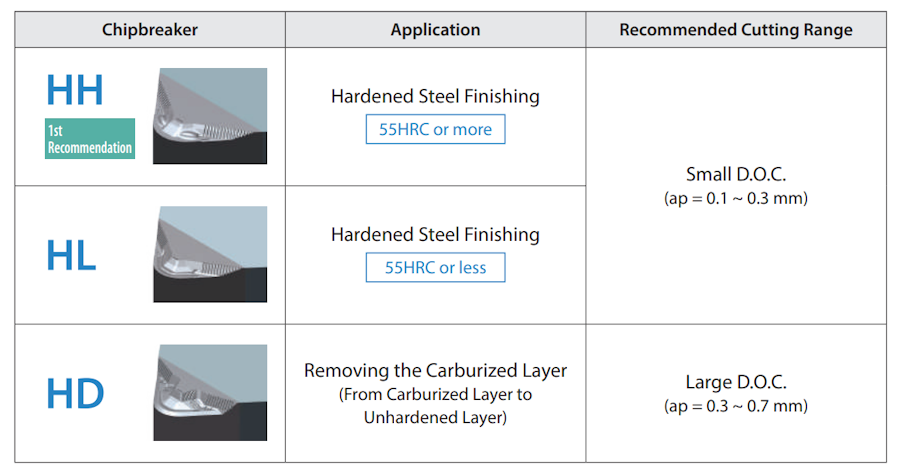
Task: Click the '55HRC or more' box
Action: [x=435, y=130]
